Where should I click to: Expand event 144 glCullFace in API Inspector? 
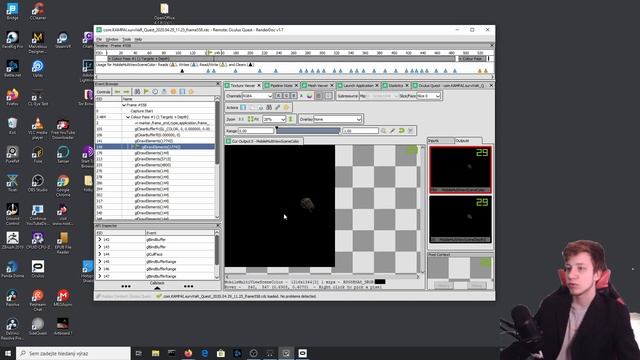100,254
